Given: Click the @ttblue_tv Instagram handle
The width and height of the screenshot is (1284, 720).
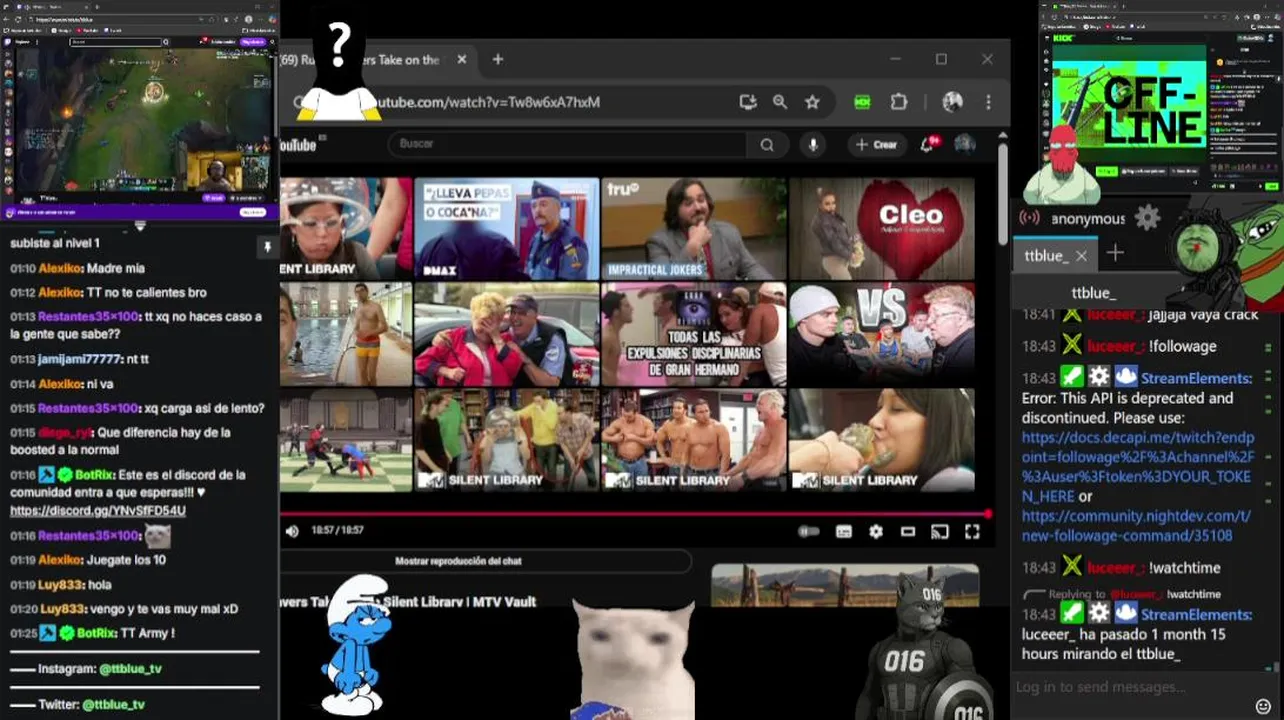Looking at the screenshot, I should pos(130,669).
